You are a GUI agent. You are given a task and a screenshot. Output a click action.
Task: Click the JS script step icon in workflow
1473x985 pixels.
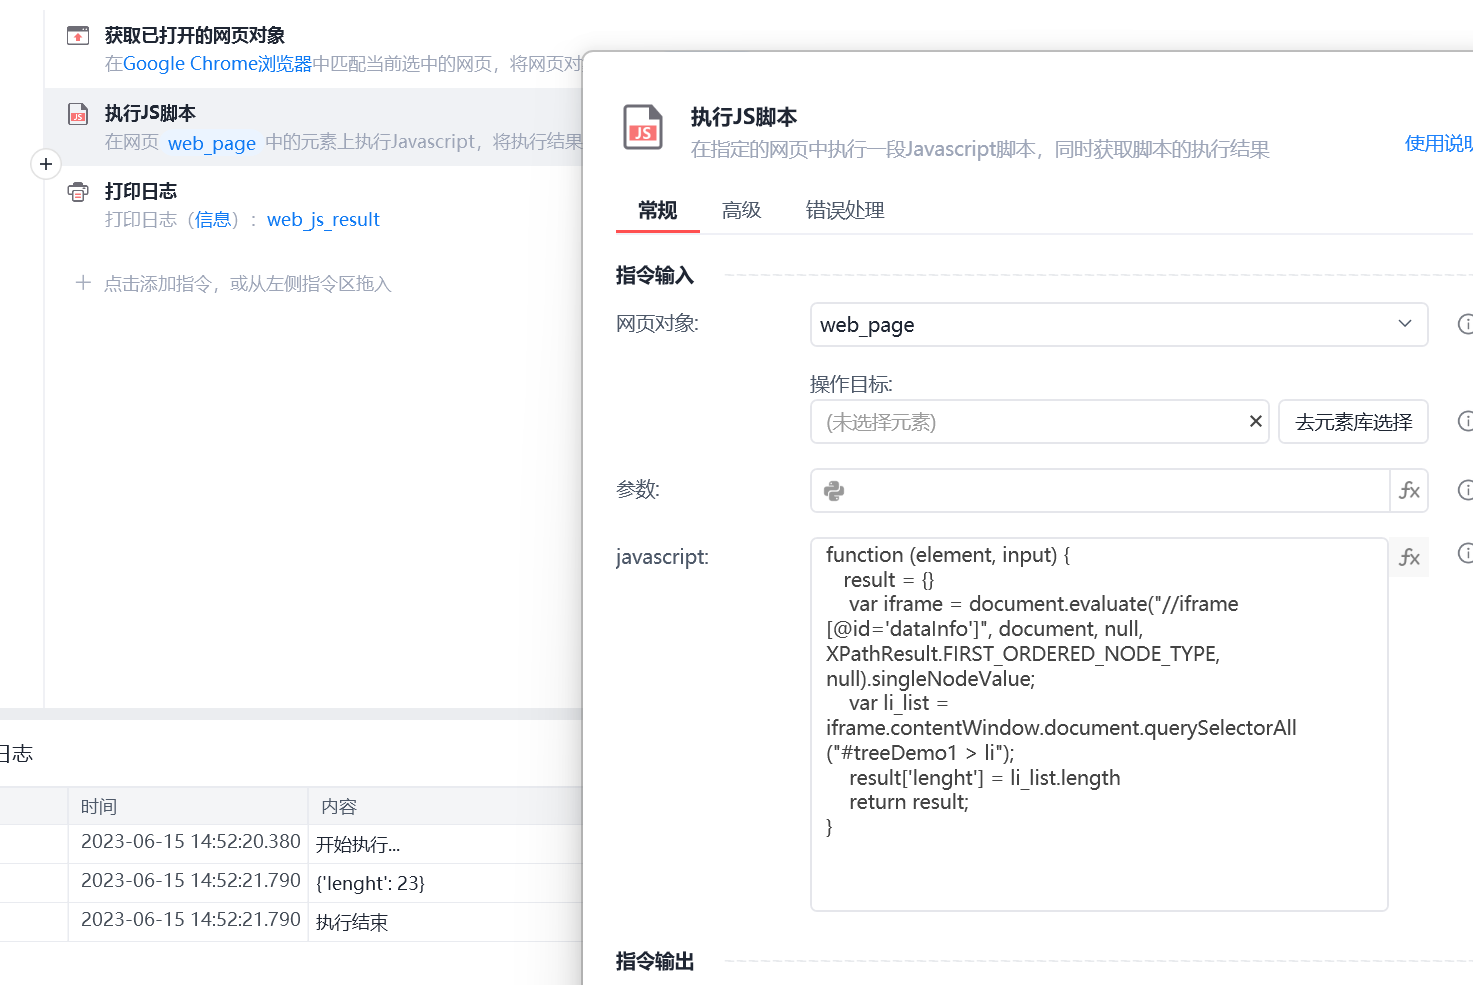pyautogui.click(x=78, y=114)
